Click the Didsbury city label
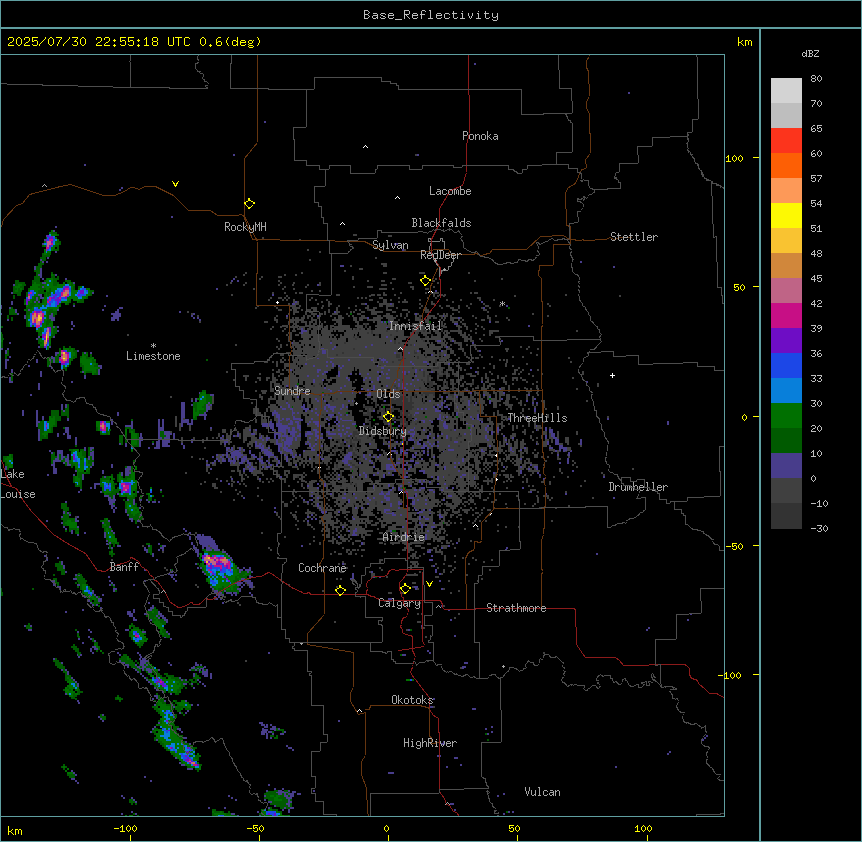This screenshot has height=842, width=862. point(382,431)
